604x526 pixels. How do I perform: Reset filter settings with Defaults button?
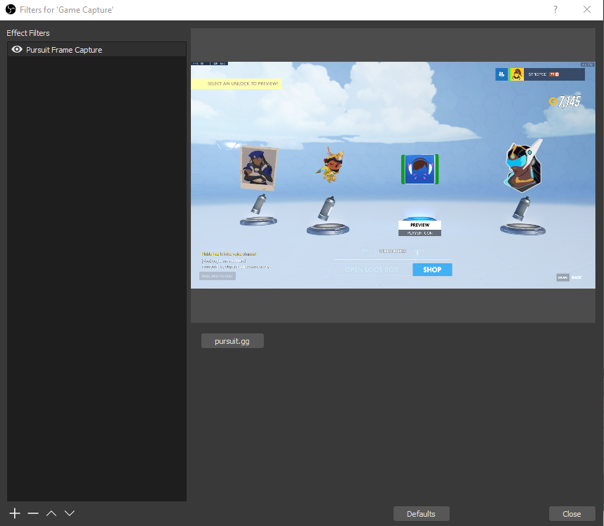coord(421,514)
